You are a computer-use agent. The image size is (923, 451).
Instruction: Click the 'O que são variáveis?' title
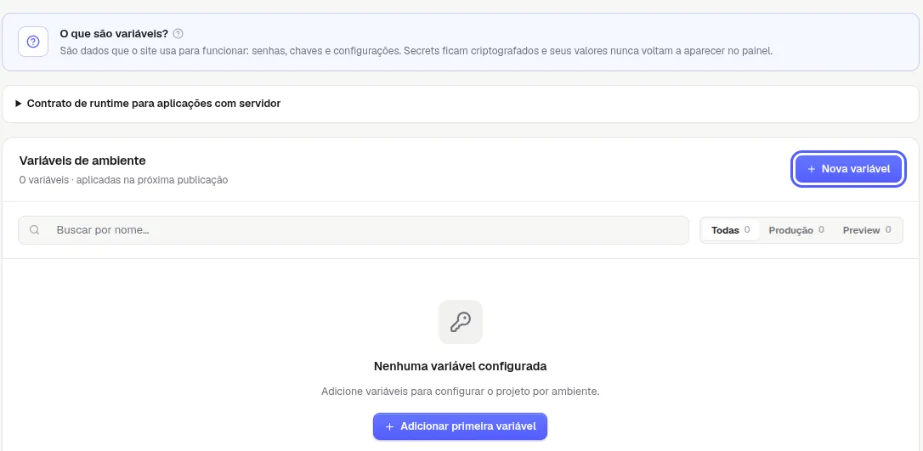pyautogui.click(x=114, y=34)
